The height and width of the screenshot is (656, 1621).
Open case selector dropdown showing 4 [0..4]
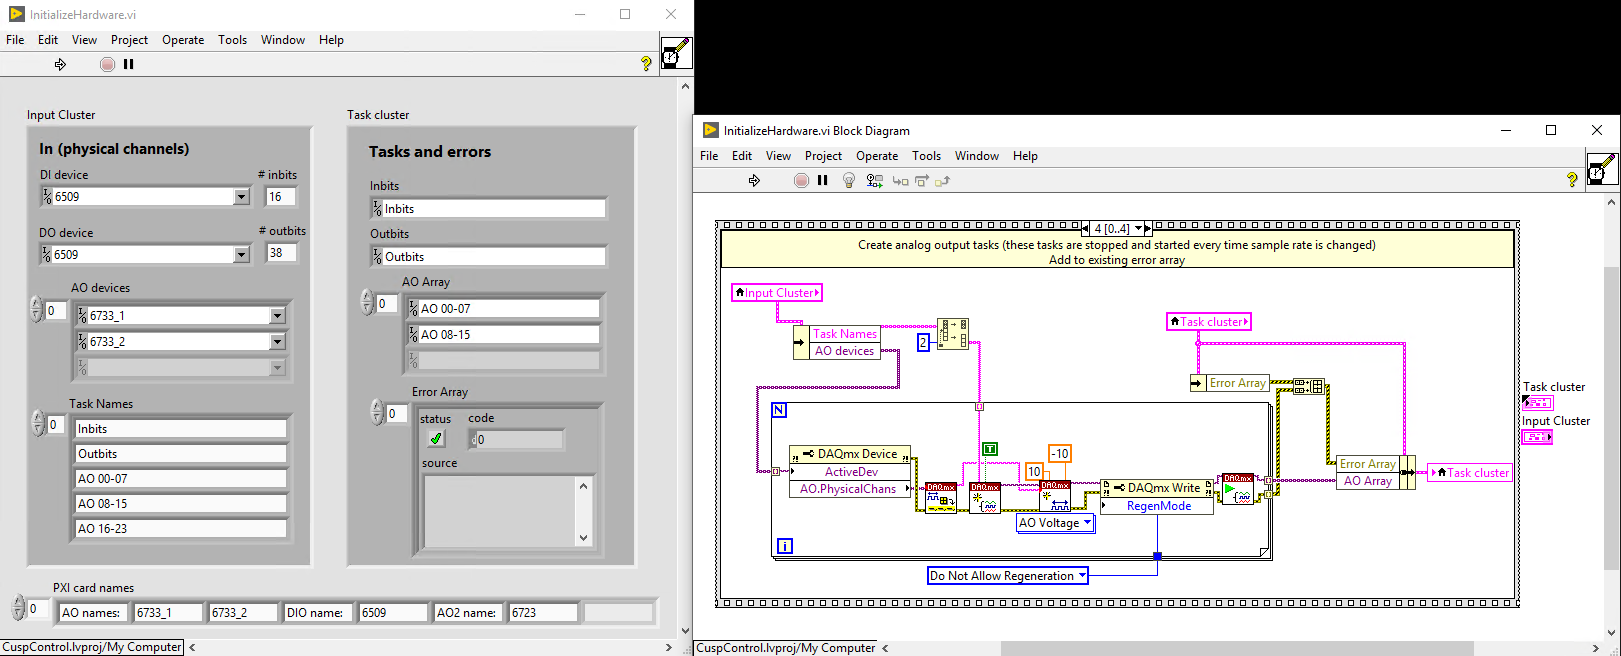point(1148,229)
